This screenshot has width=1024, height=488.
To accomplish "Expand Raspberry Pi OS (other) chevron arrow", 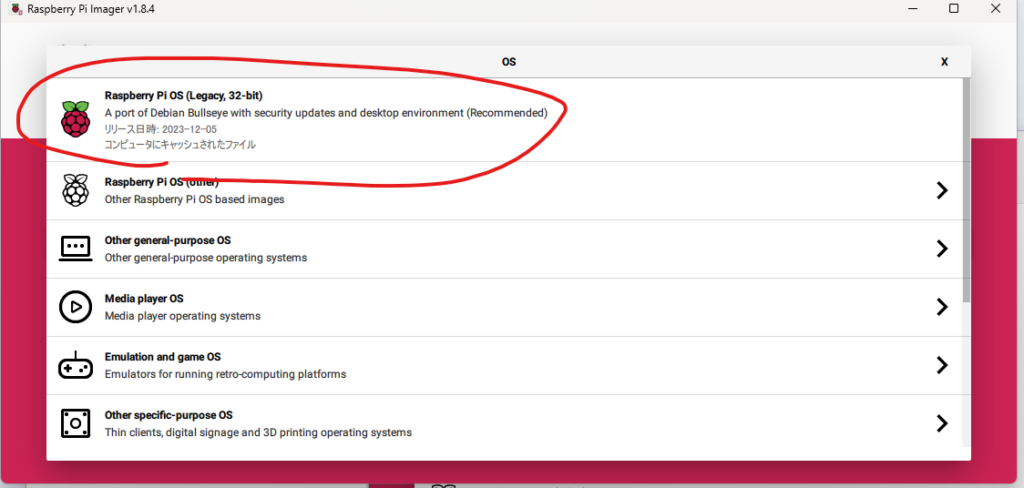I will 942,190.
